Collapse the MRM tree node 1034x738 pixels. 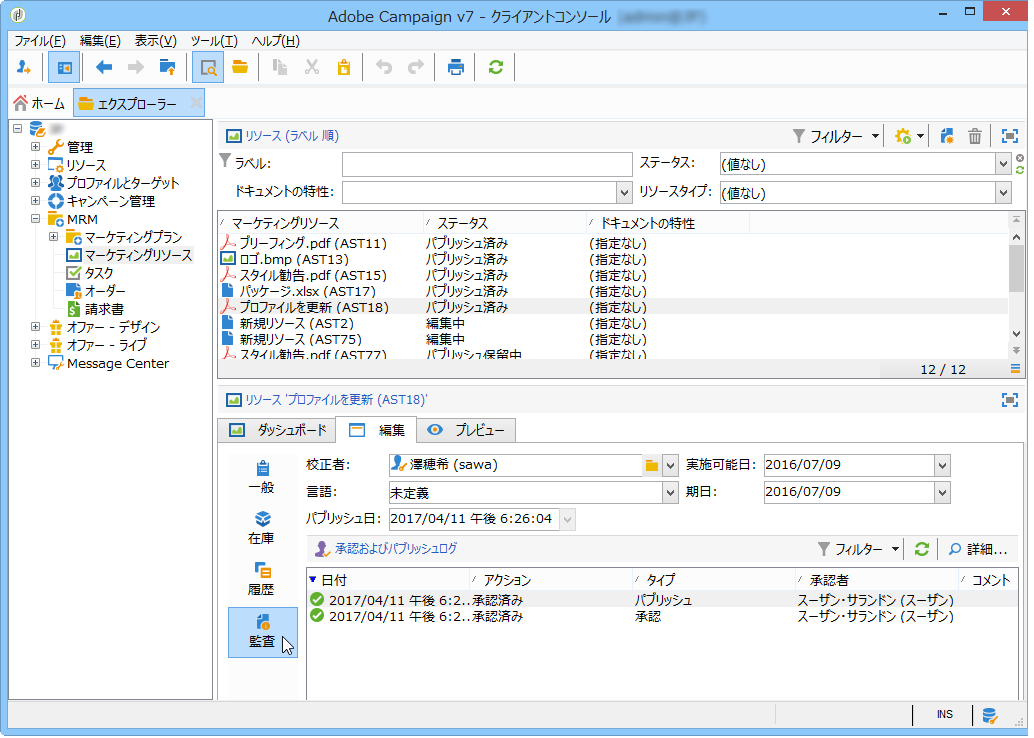tap(36, 218)
